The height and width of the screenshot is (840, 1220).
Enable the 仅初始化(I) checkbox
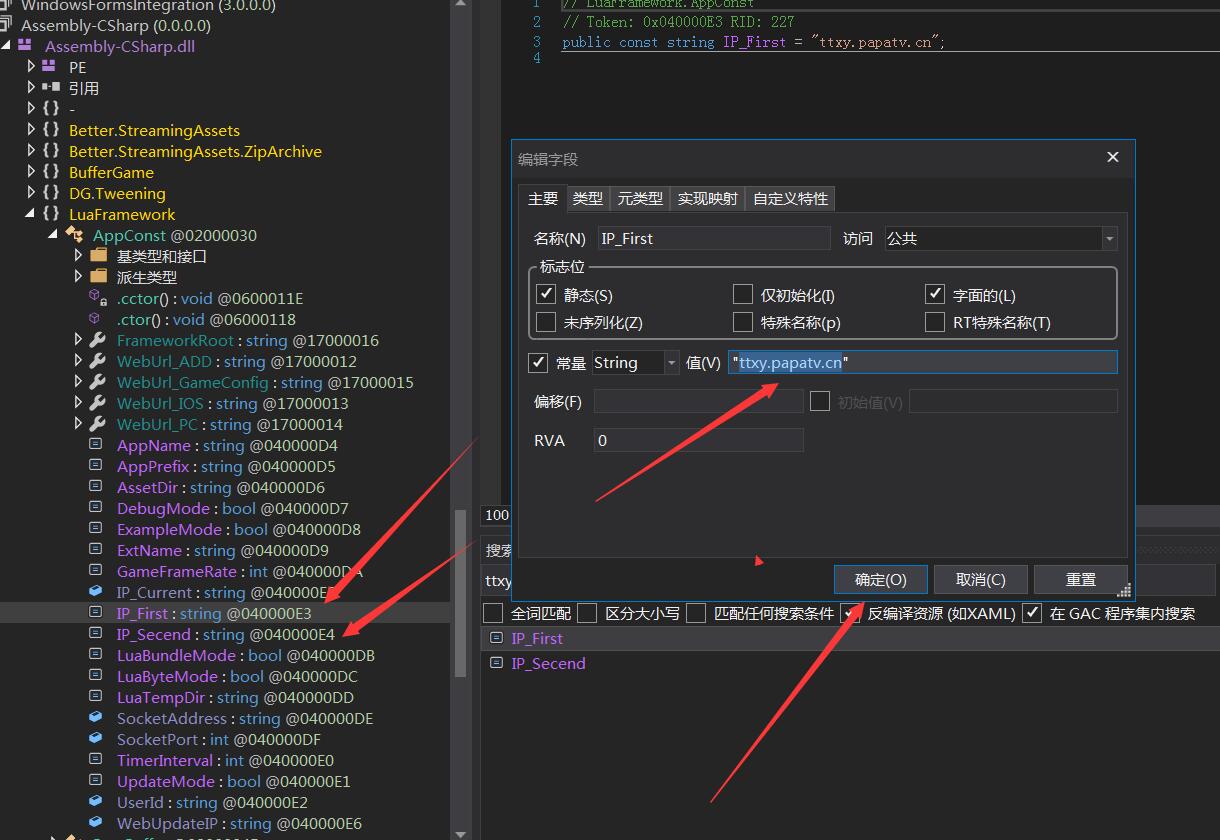pos(742,294)
